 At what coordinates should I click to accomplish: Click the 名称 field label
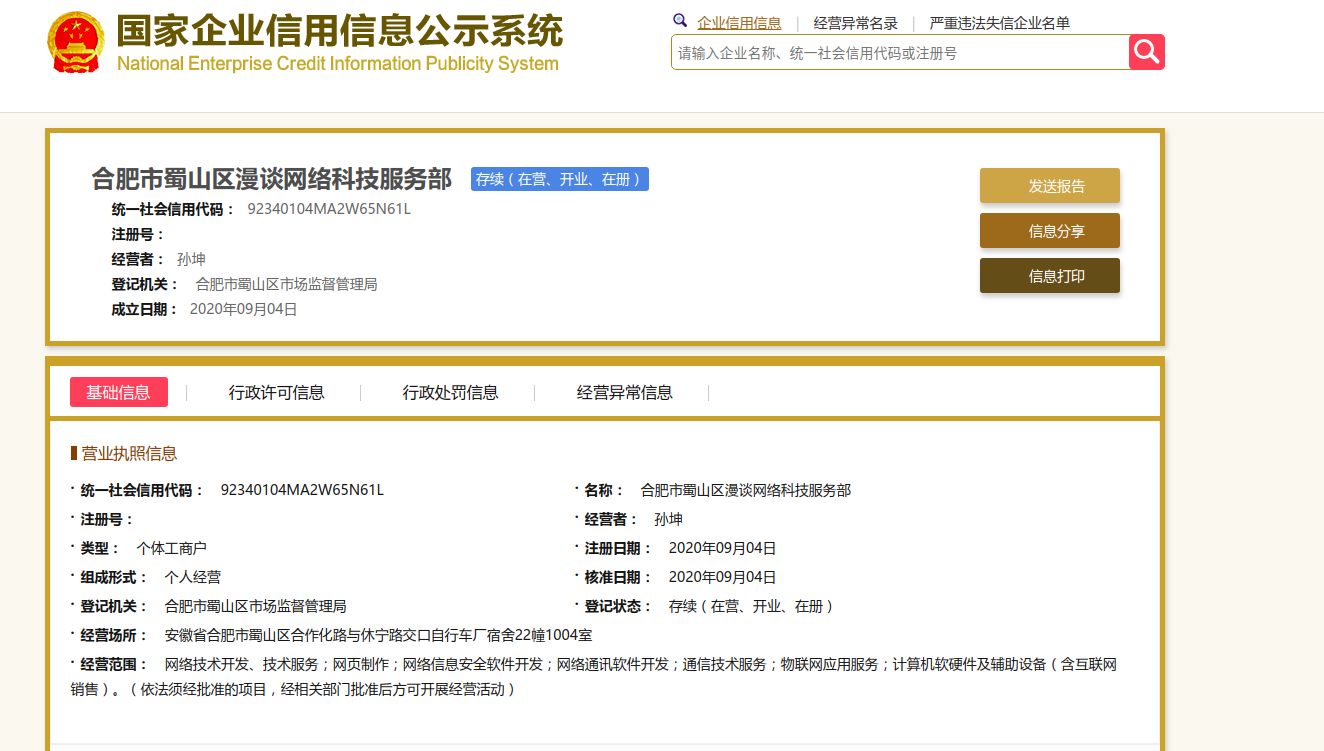click(604, 490)
